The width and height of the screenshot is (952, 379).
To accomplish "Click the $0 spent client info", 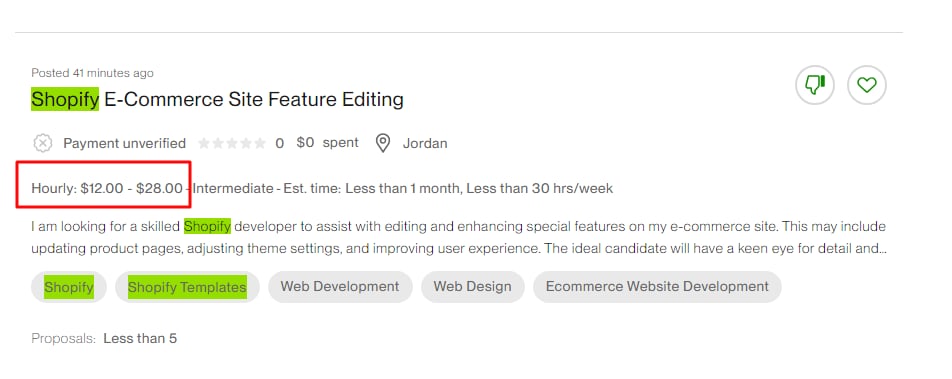I will coord(327,143).
